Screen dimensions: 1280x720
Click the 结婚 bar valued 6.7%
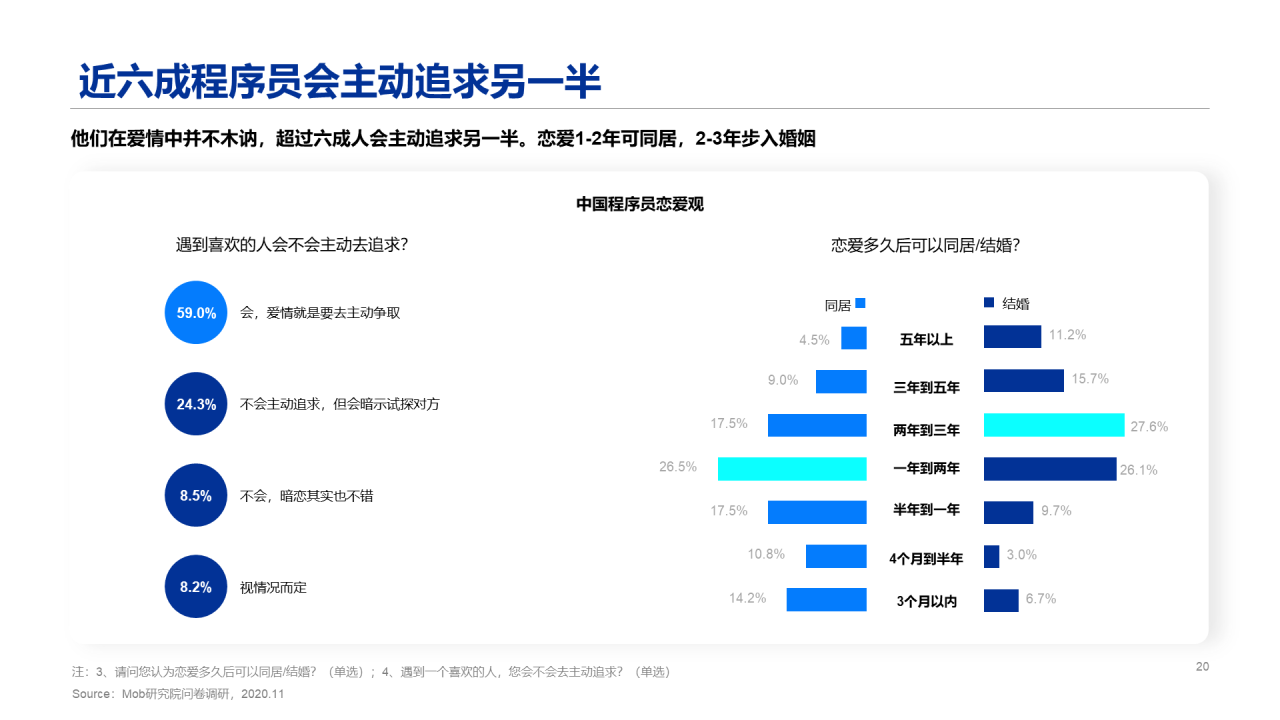pyautogui.click(x=1001, y=600)
